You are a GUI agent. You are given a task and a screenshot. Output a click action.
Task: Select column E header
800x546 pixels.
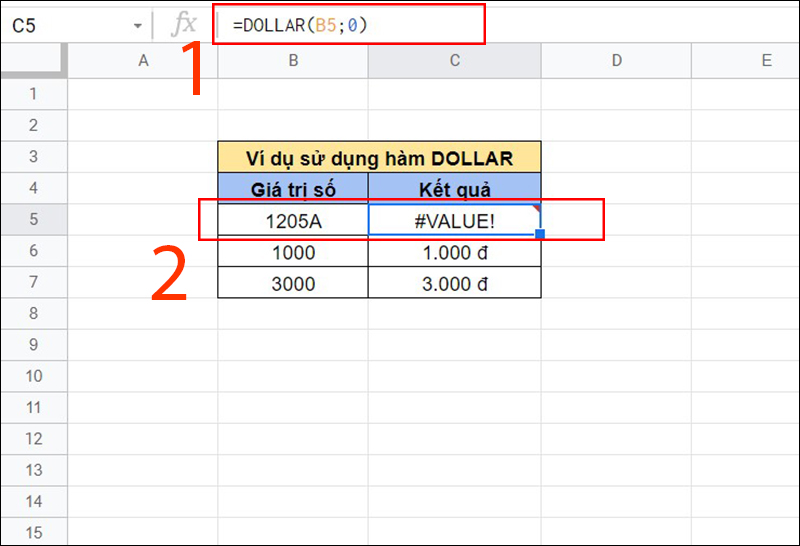pyautogui.click(x=746, y=61)
